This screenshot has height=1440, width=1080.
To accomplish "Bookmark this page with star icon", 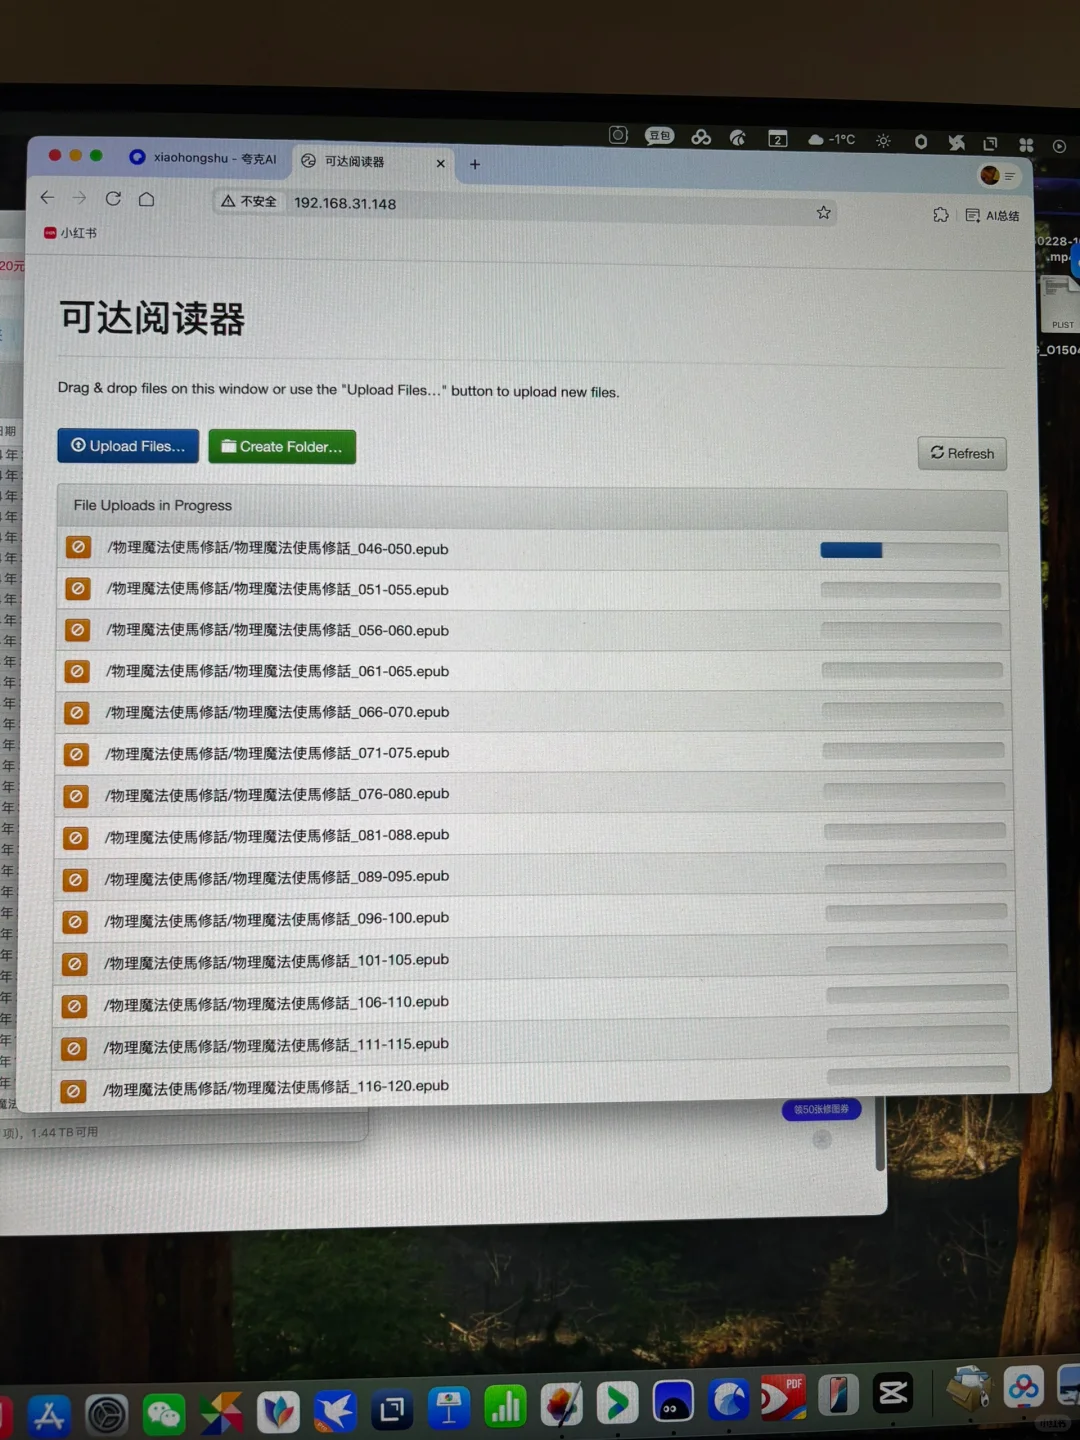I will (823, 212).
